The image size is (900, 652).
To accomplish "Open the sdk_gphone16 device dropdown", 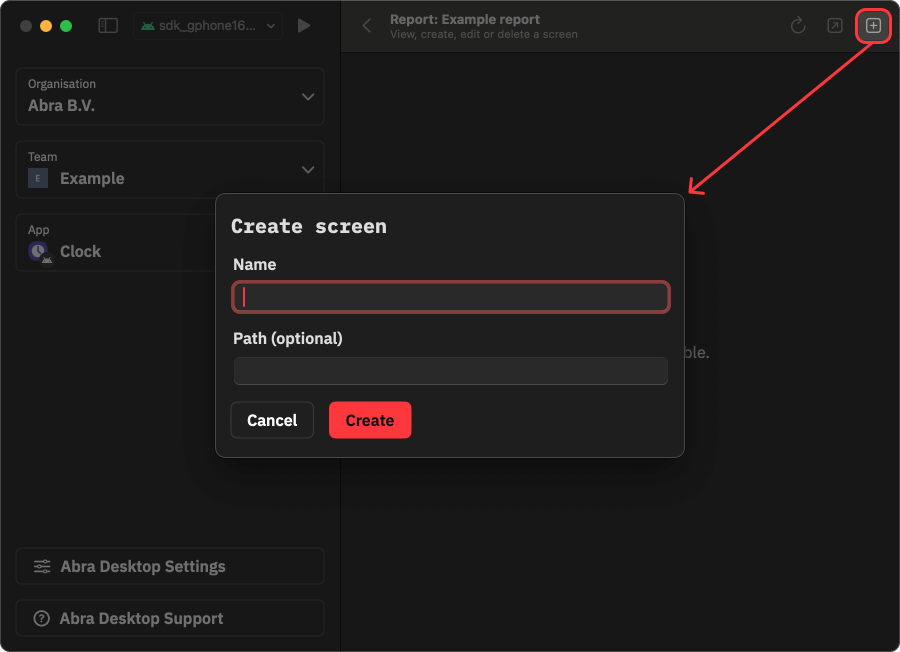I will [x=208, y=26].
